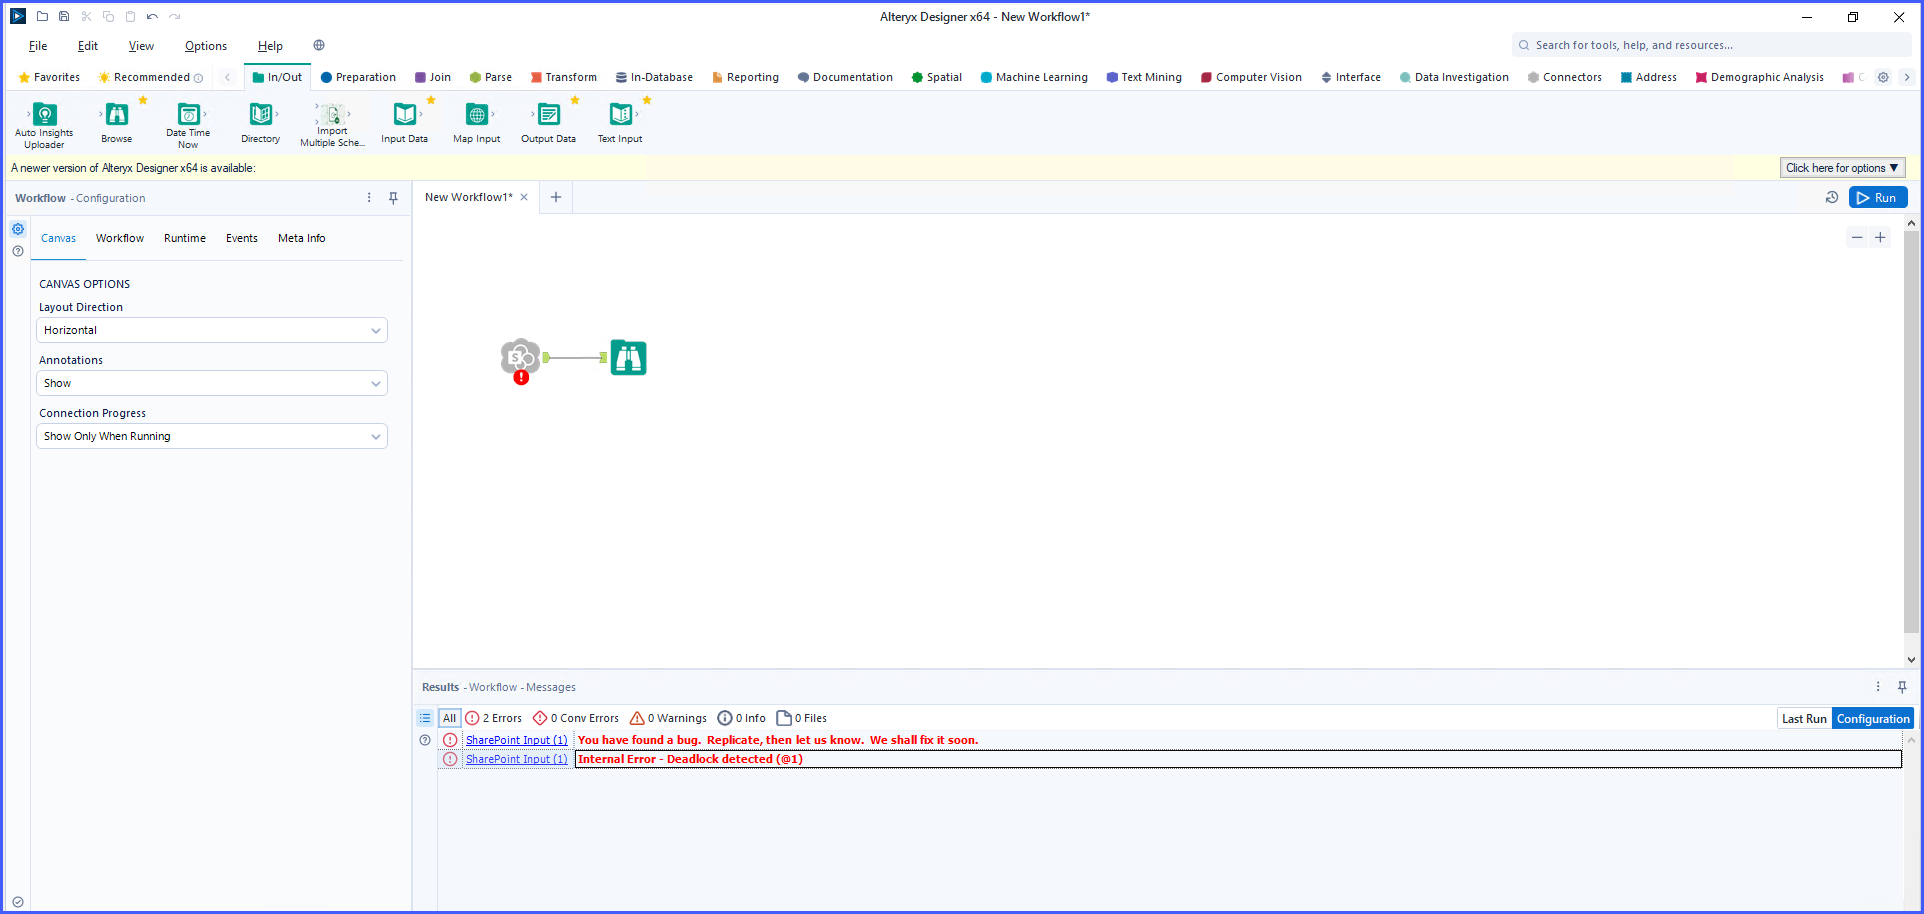
Task: Open the schedule history icon beside Run
Action: coord(1832,198)
